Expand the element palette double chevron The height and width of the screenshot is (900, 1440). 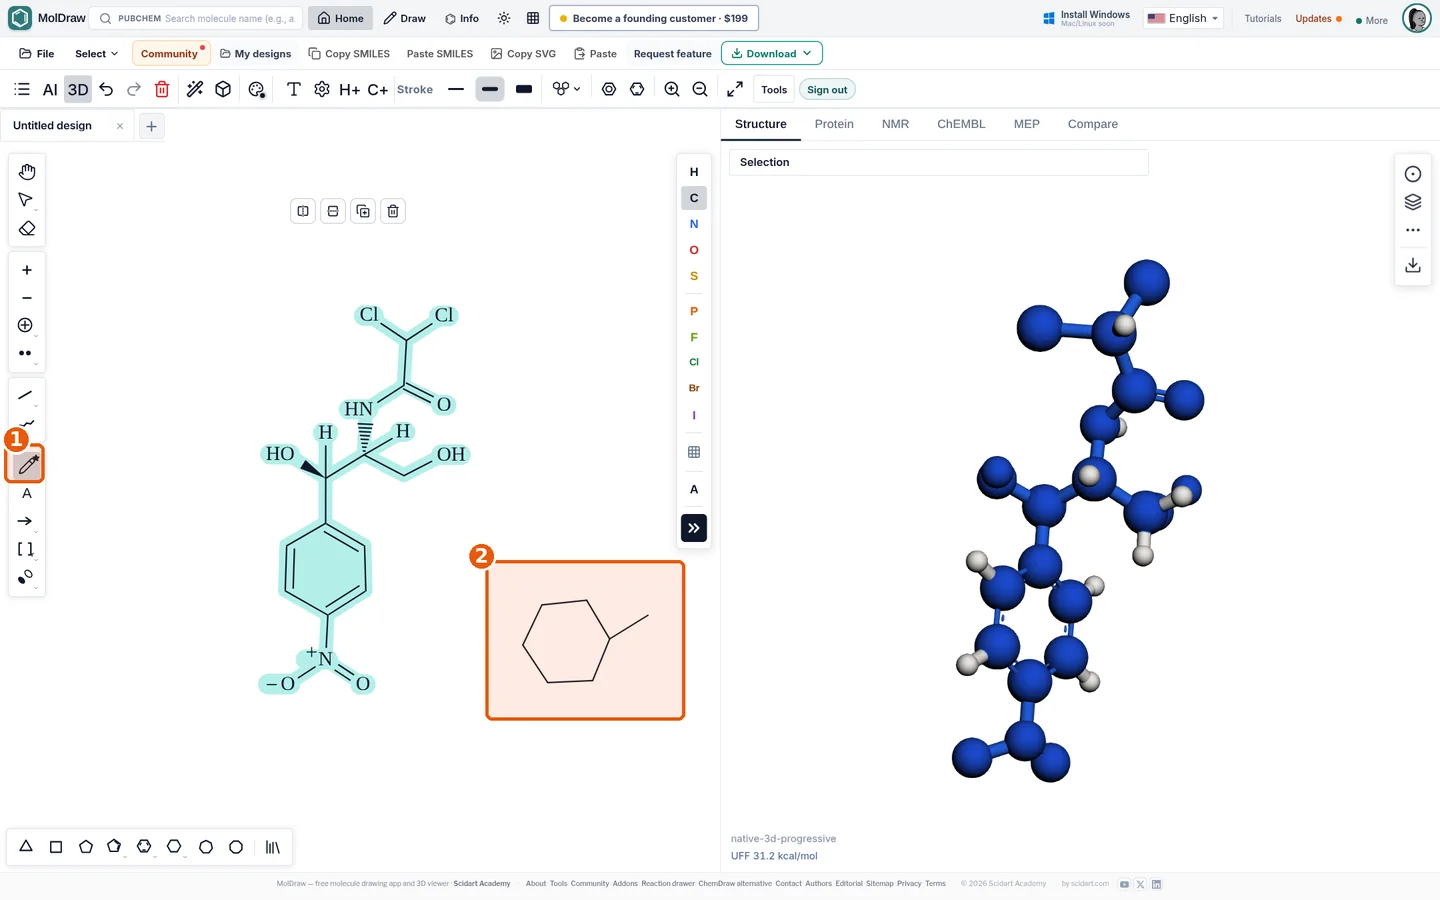point(694,528)
